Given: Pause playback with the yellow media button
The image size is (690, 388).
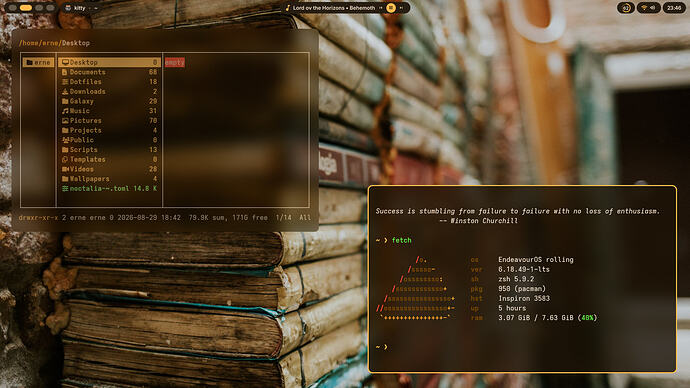Looking at the screenshot, I should [391, 8].
